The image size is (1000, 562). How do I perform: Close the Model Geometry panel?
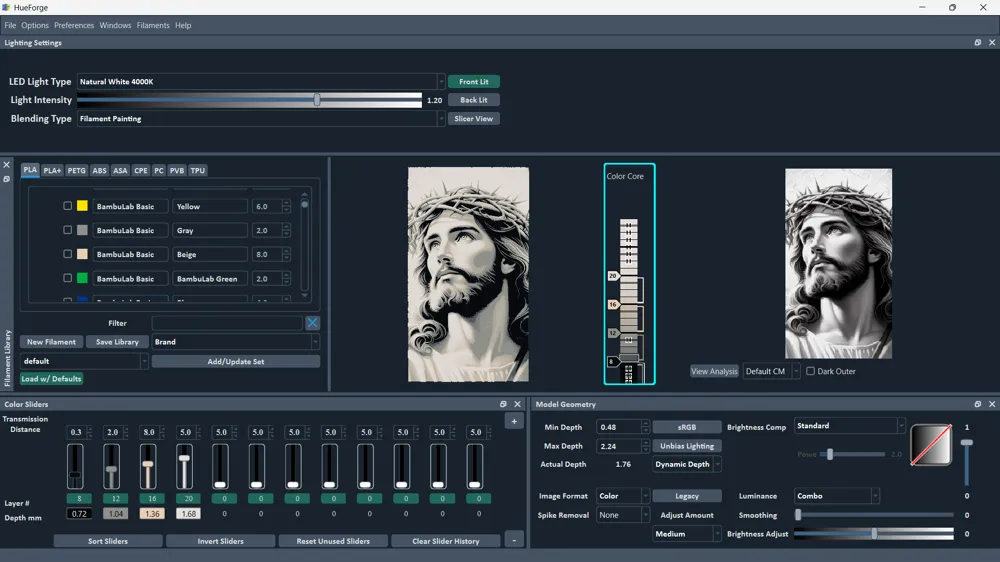(x=992, y=404)
